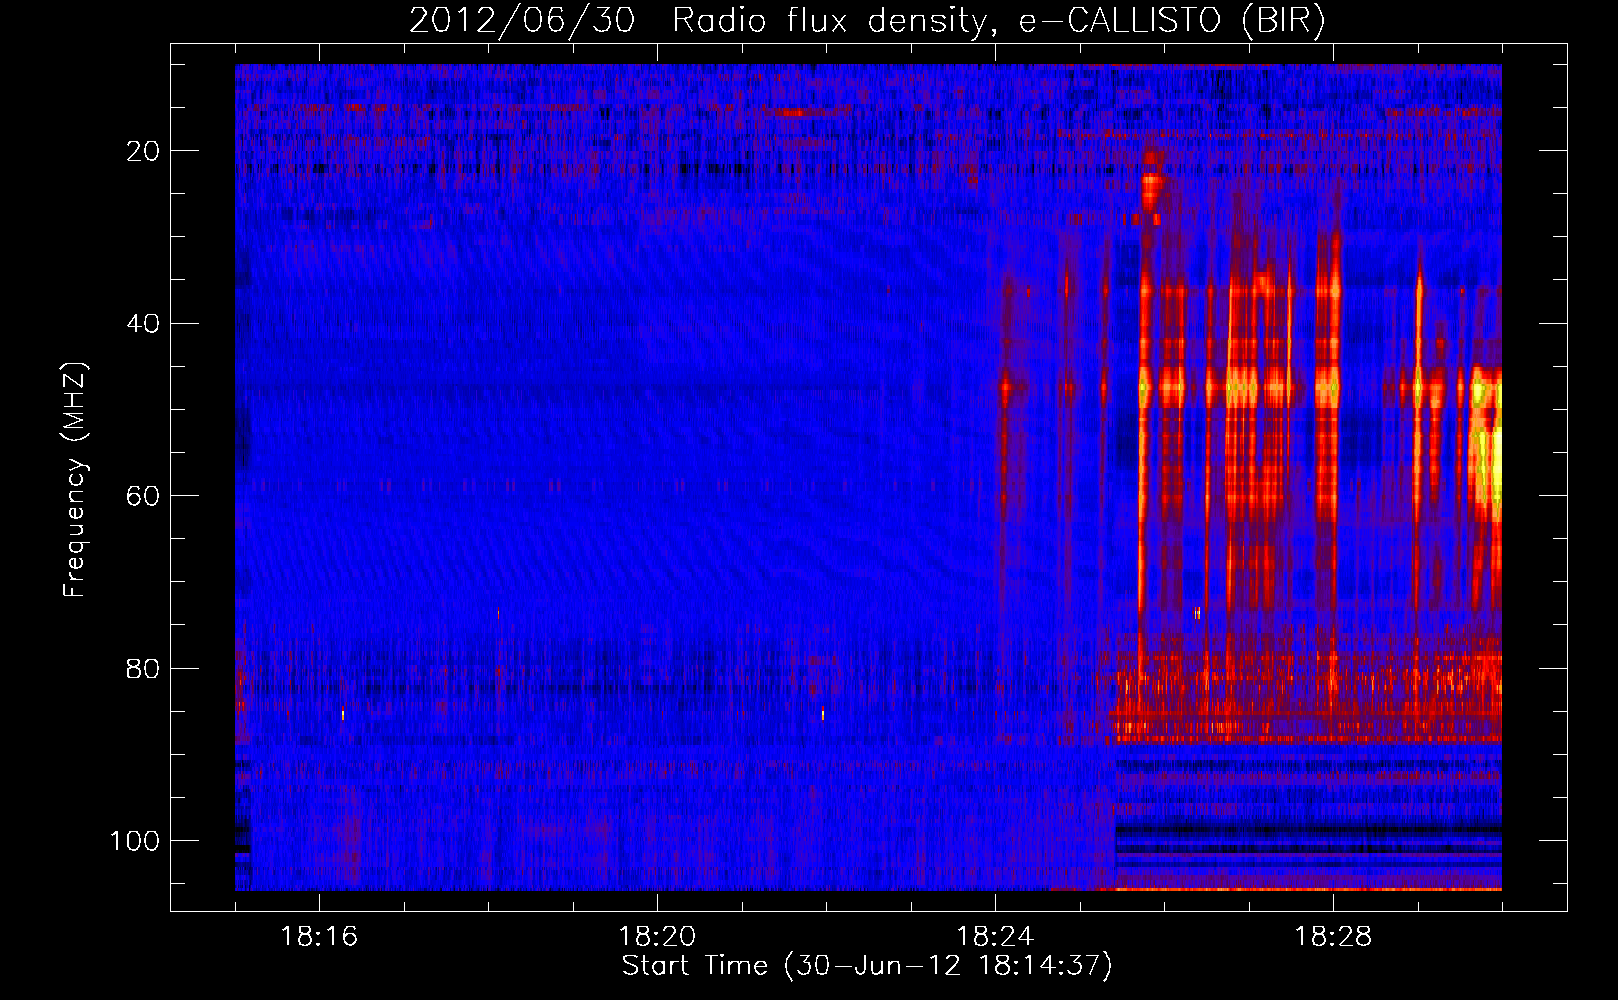Click the 18:16 time tick label
This screenshot has height=1000, width=1618.
tap(319, 937)
